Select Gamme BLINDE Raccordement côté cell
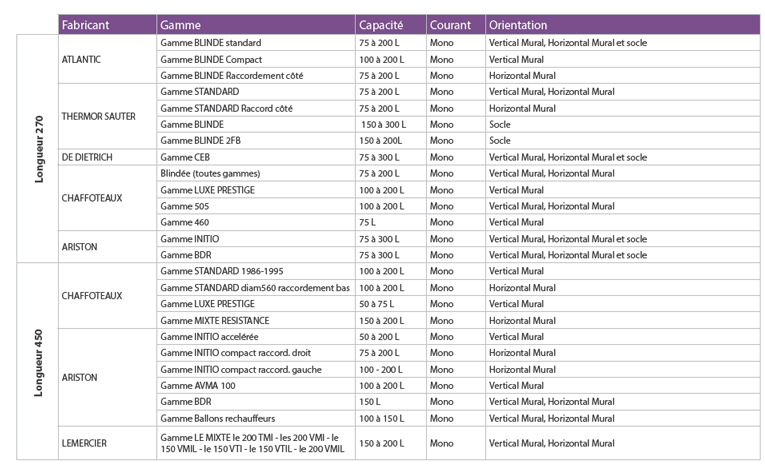Viewport: 765px width, 467px height. pos(256,76)
